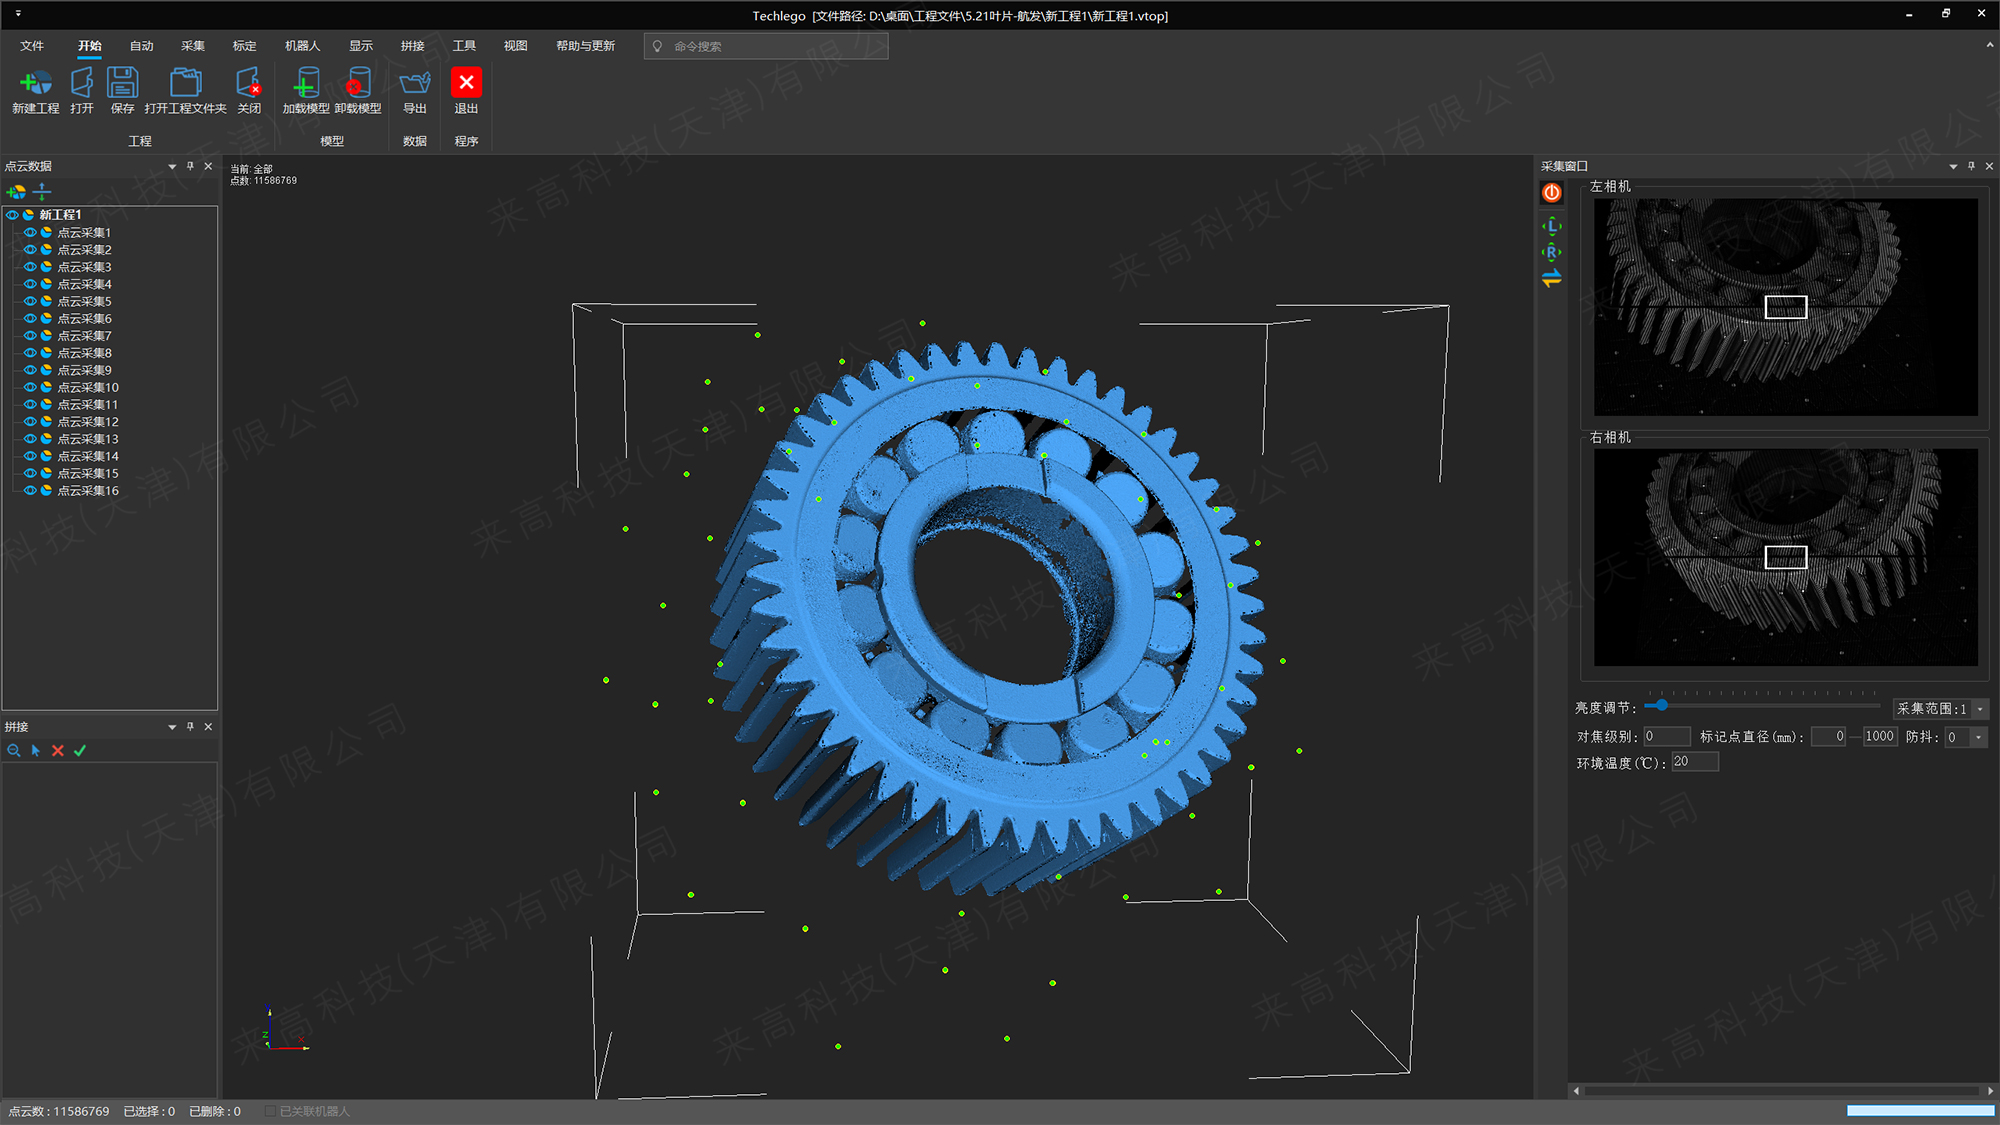Click the 导出 export data icon
The width and height of the screenshot is (2000, 1125).
click(x=414, y=83)
